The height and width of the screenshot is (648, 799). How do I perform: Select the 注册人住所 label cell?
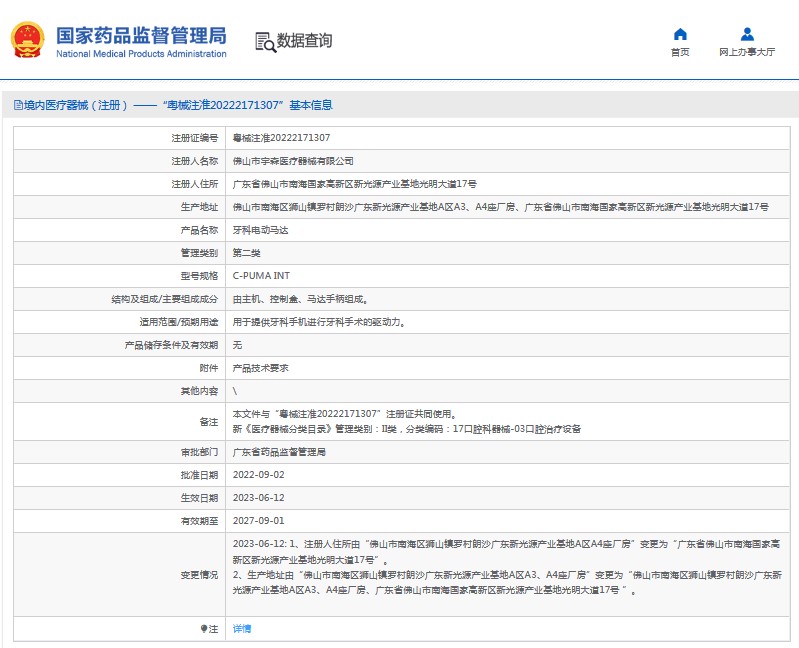pyautogui.click(x=120, y=184)
